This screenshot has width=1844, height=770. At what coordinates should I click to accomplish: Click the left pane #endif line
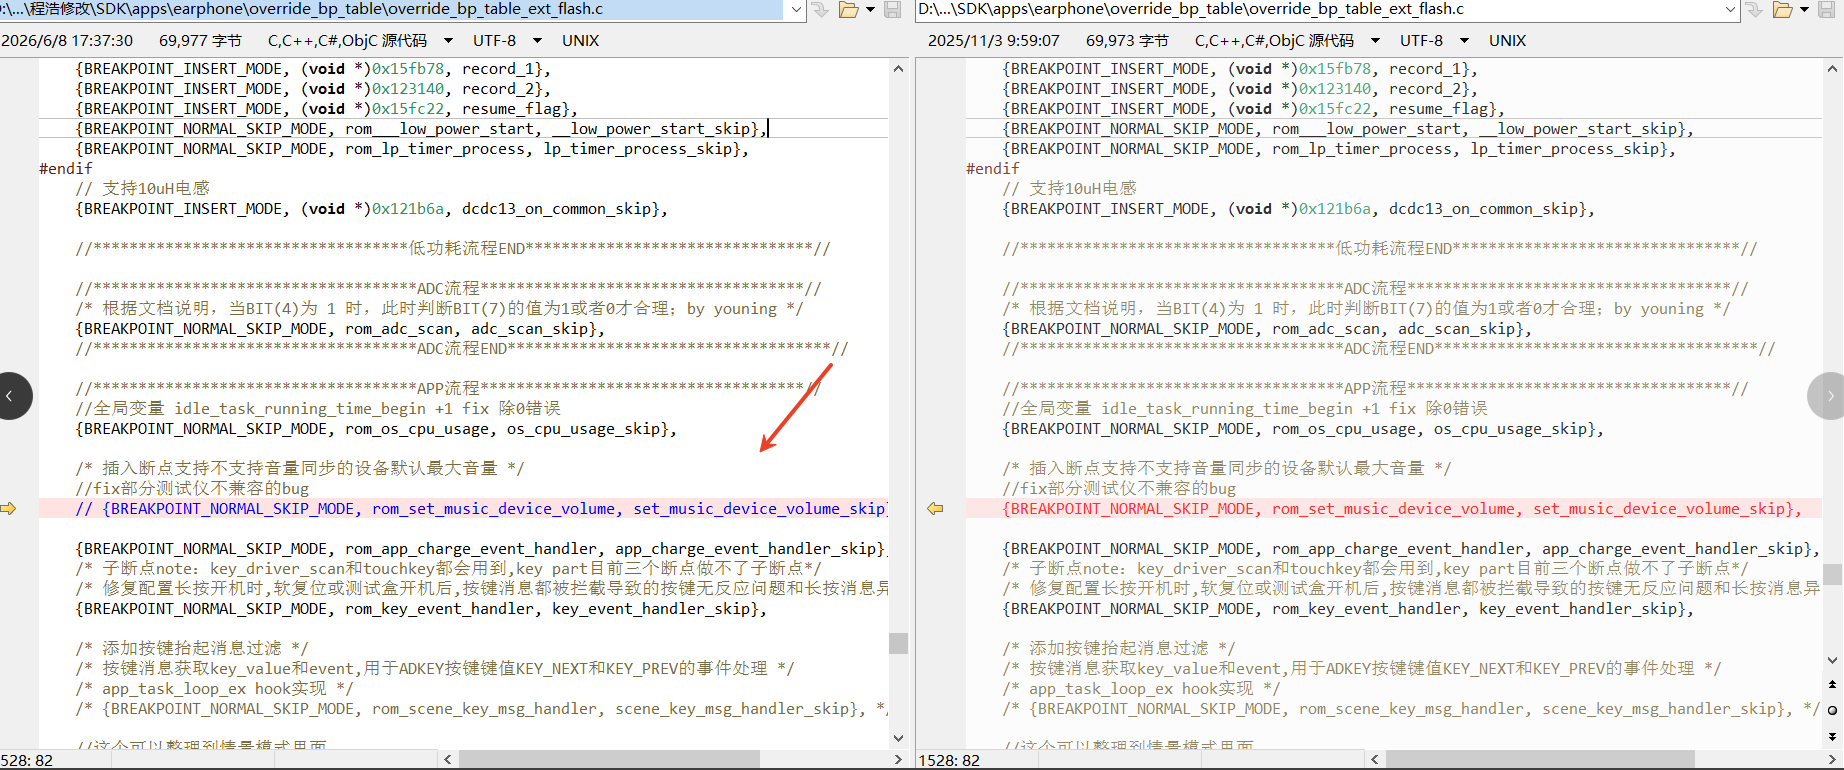coord(66,169)
